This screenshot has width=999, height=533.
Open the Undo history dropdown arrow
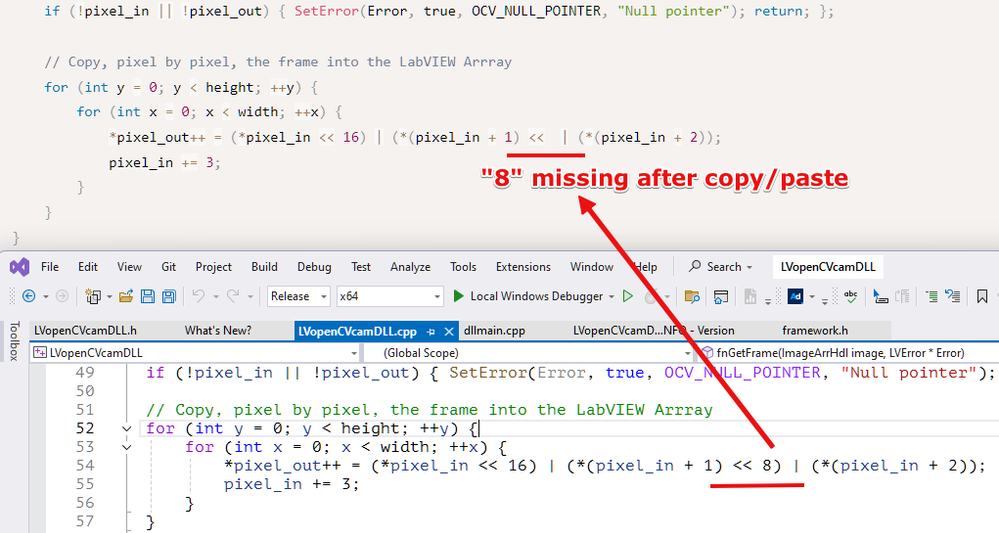click(215, 297)
